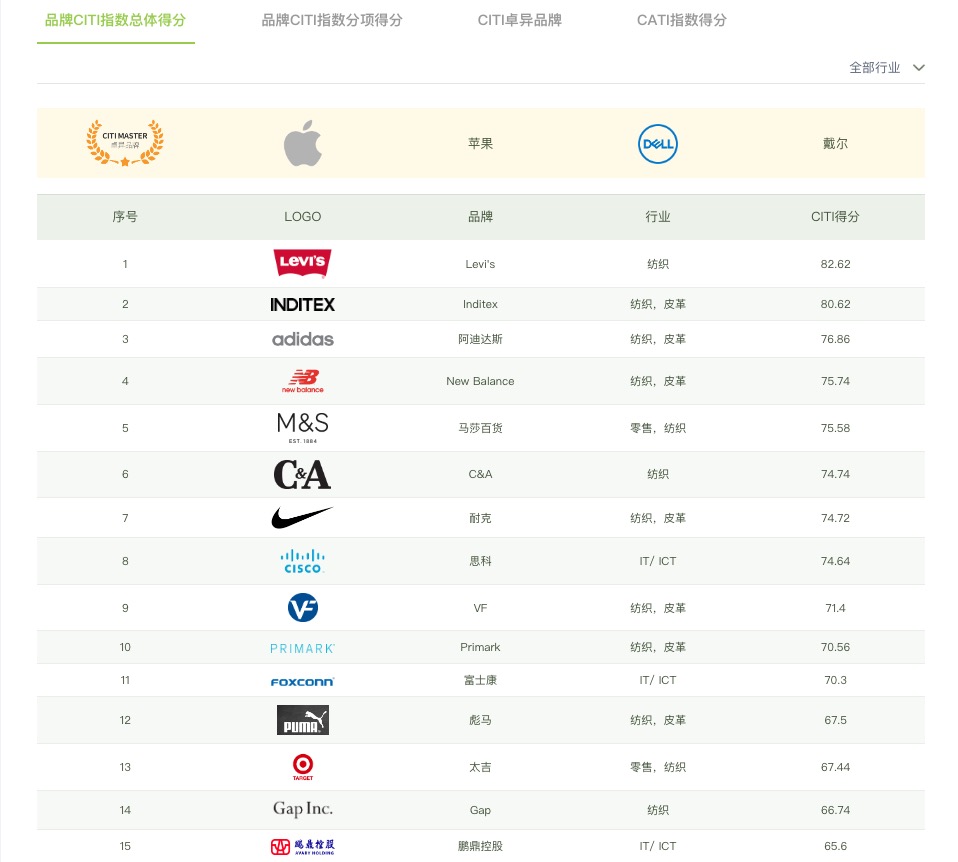Go to the CATI指数得分 tab
Image resolution: width=958 pixels, height=862 pixels.
click(682, 20)
